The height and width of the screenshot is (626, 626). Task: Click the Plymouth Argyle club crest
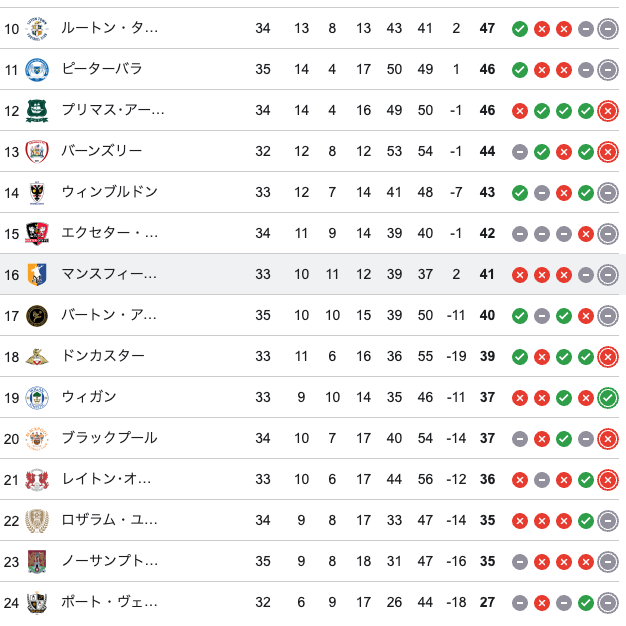[37, 110]
